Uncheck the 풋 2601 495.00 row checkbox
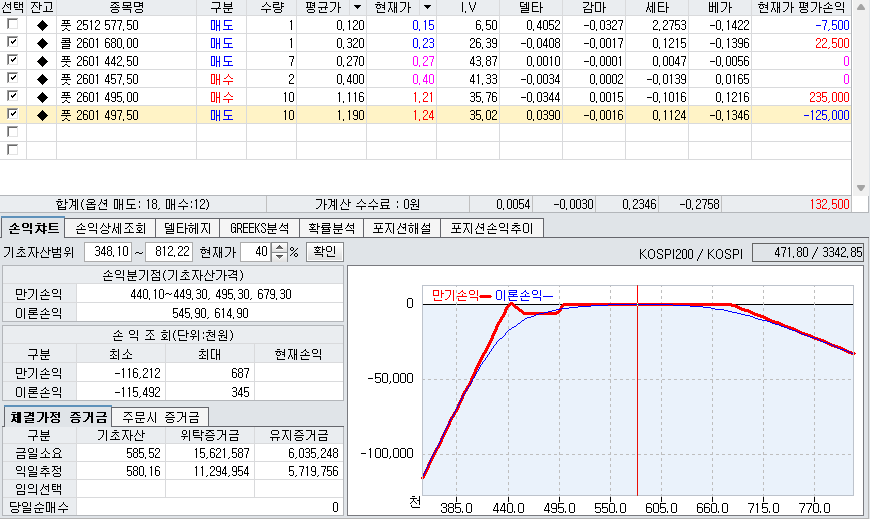Viewport: 870px width, 519px height. pyautogui.click(x=12, y=97)
